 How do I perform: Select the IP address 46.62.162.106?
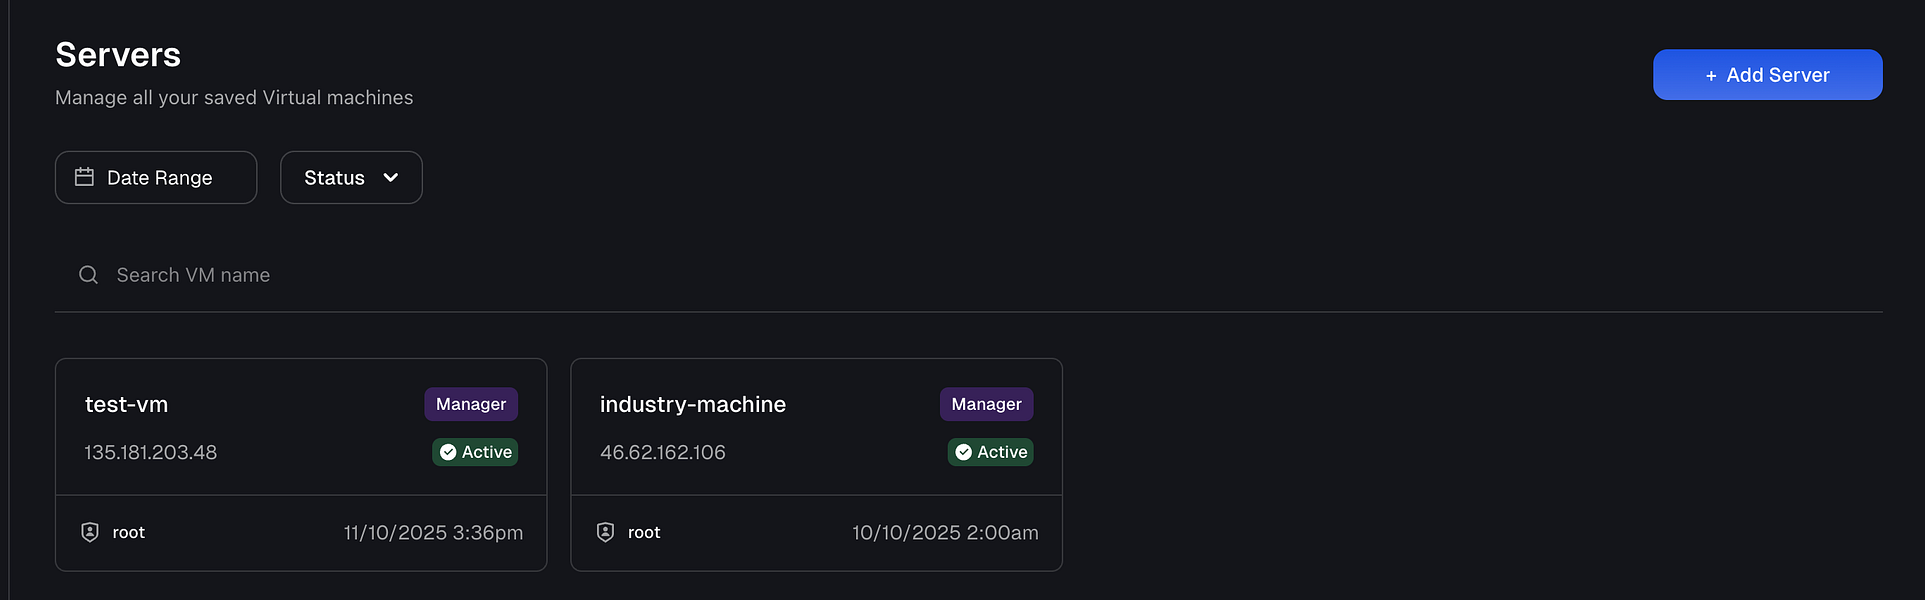point(663,452)
